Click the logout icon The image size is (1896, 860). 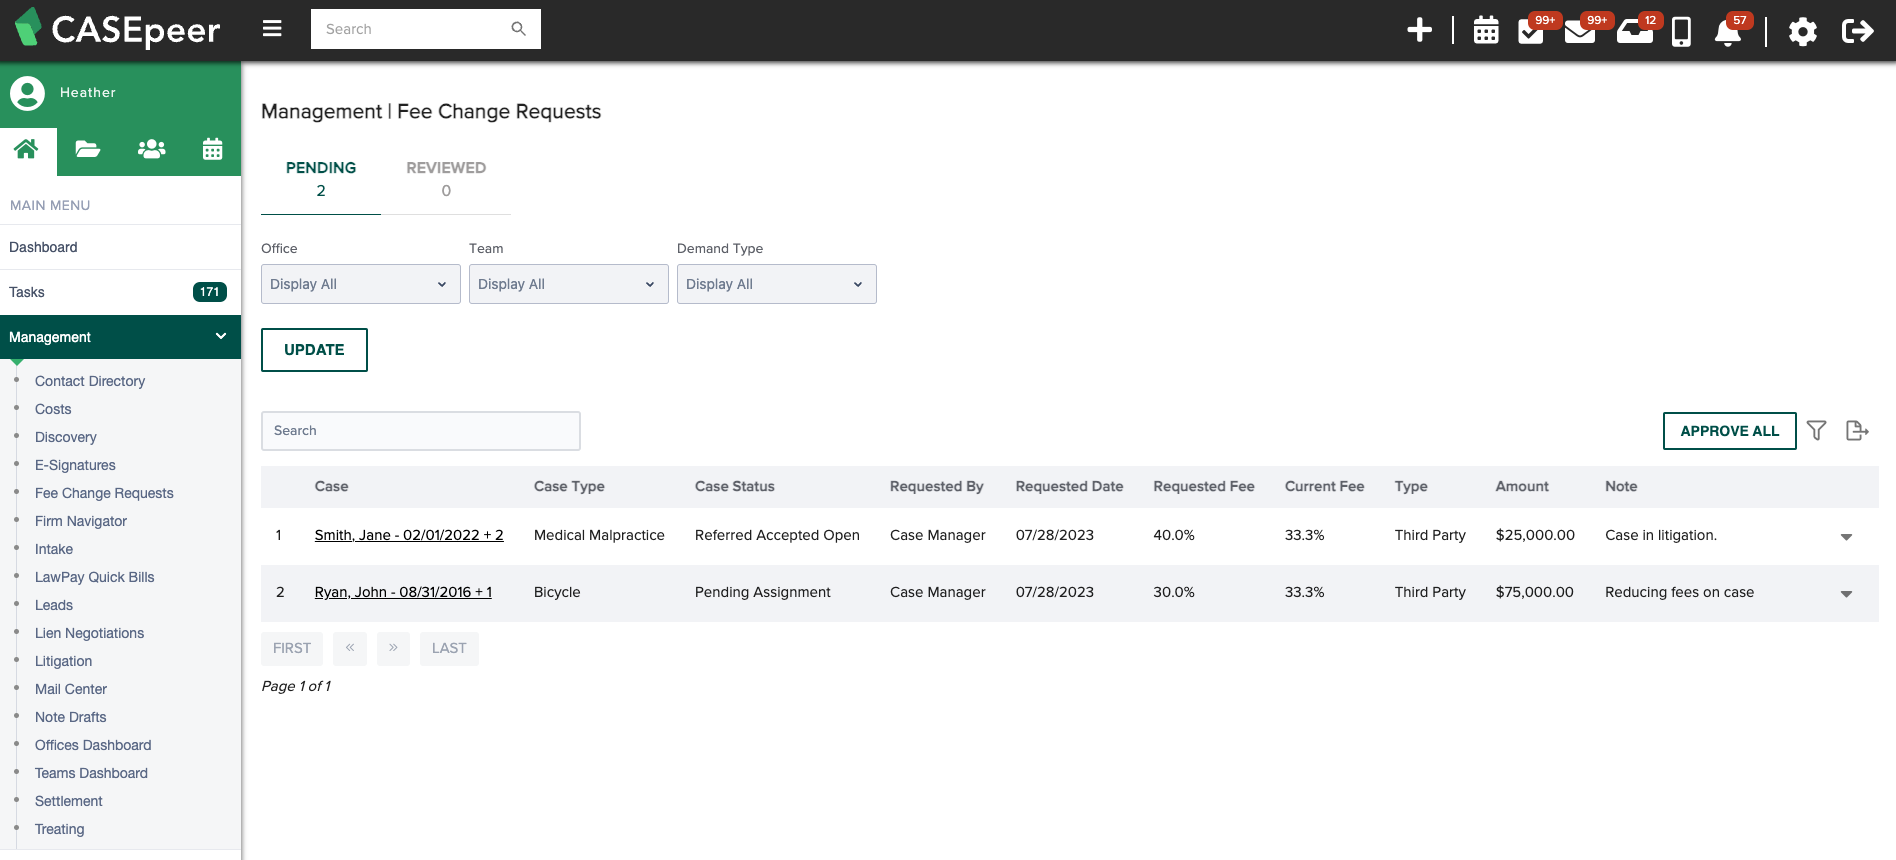[1857, 31]
